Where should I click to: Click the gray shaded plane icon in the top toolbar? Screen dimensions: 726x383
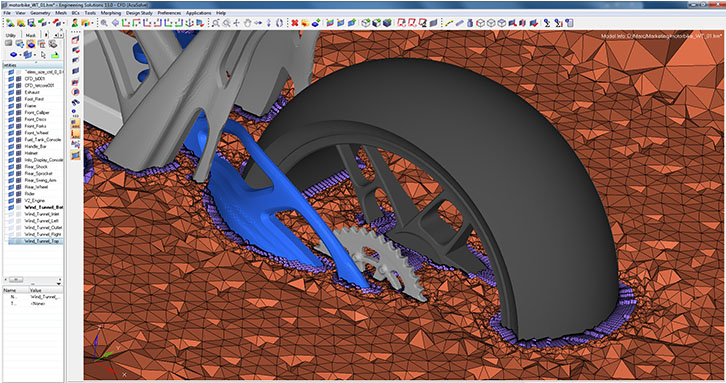click(x=433, y=23)
